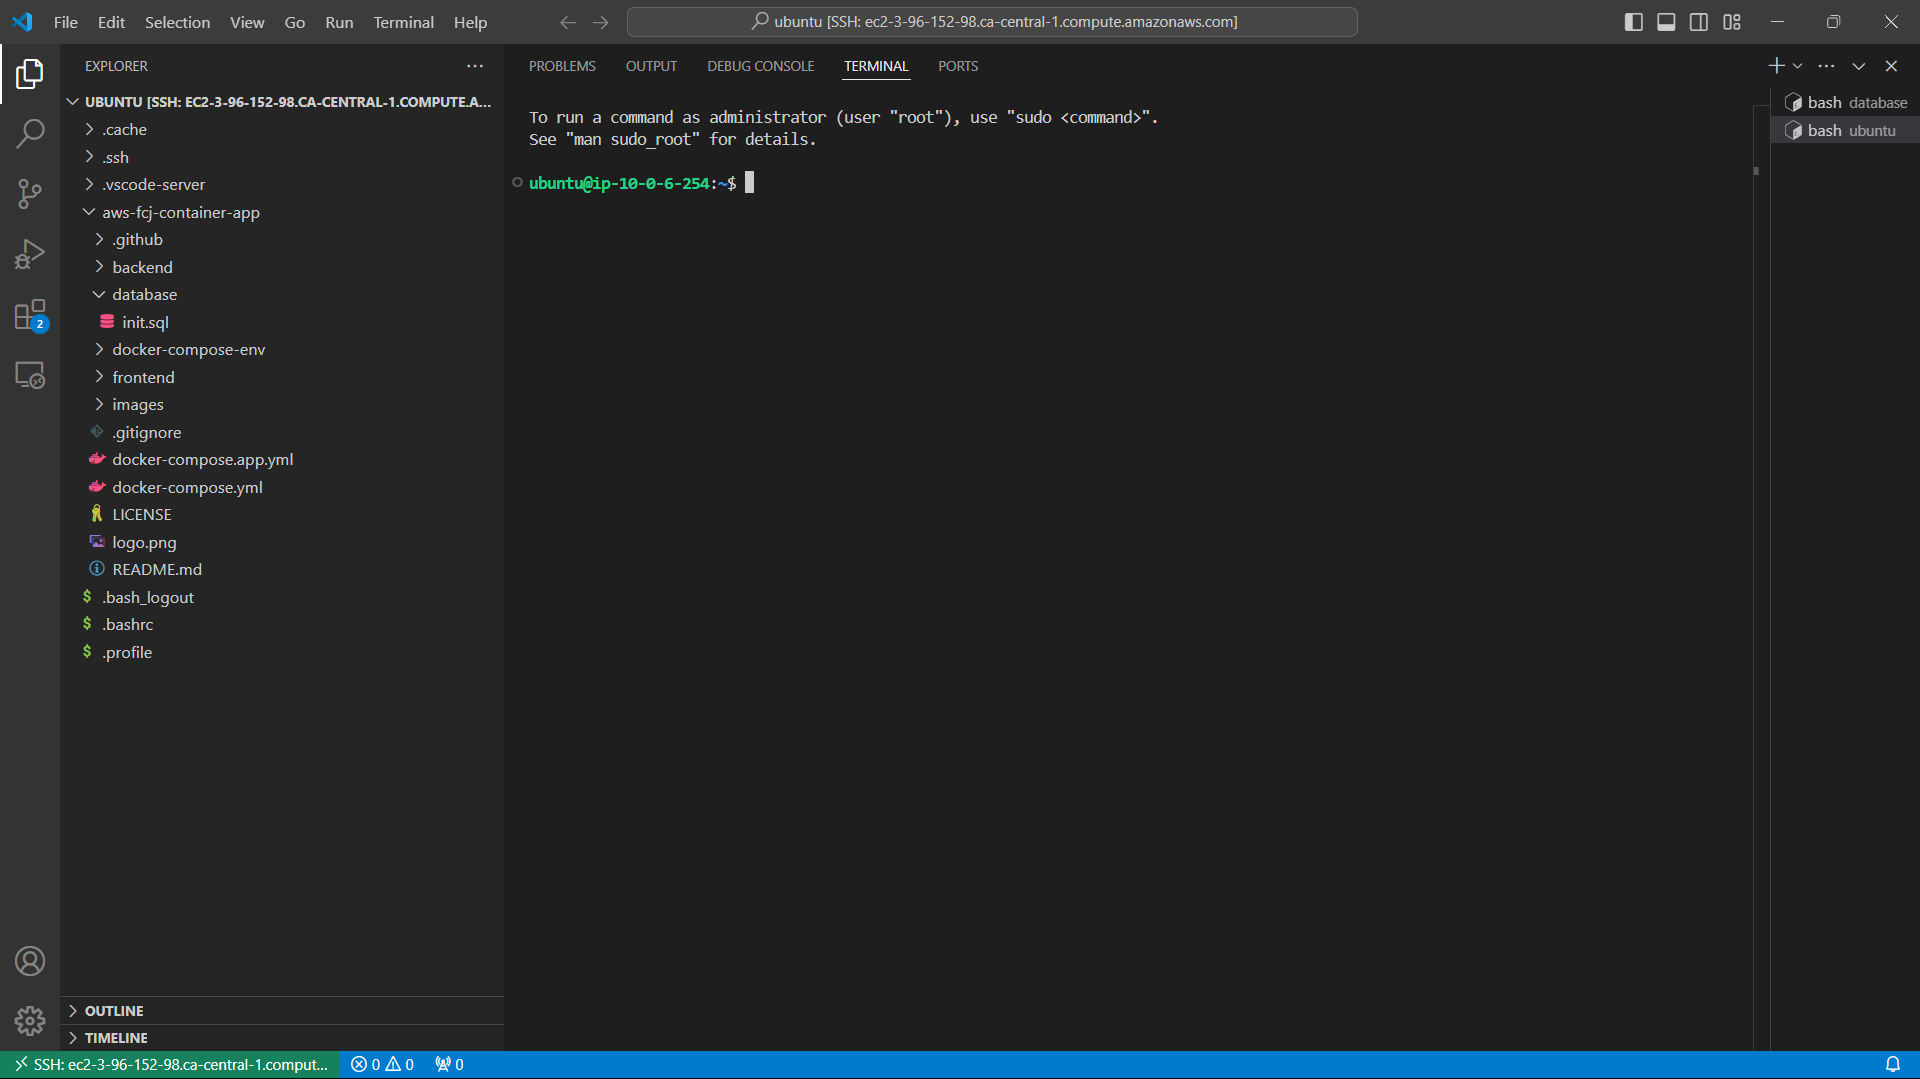Expand the frontend folder

click(x=282, y=377)
